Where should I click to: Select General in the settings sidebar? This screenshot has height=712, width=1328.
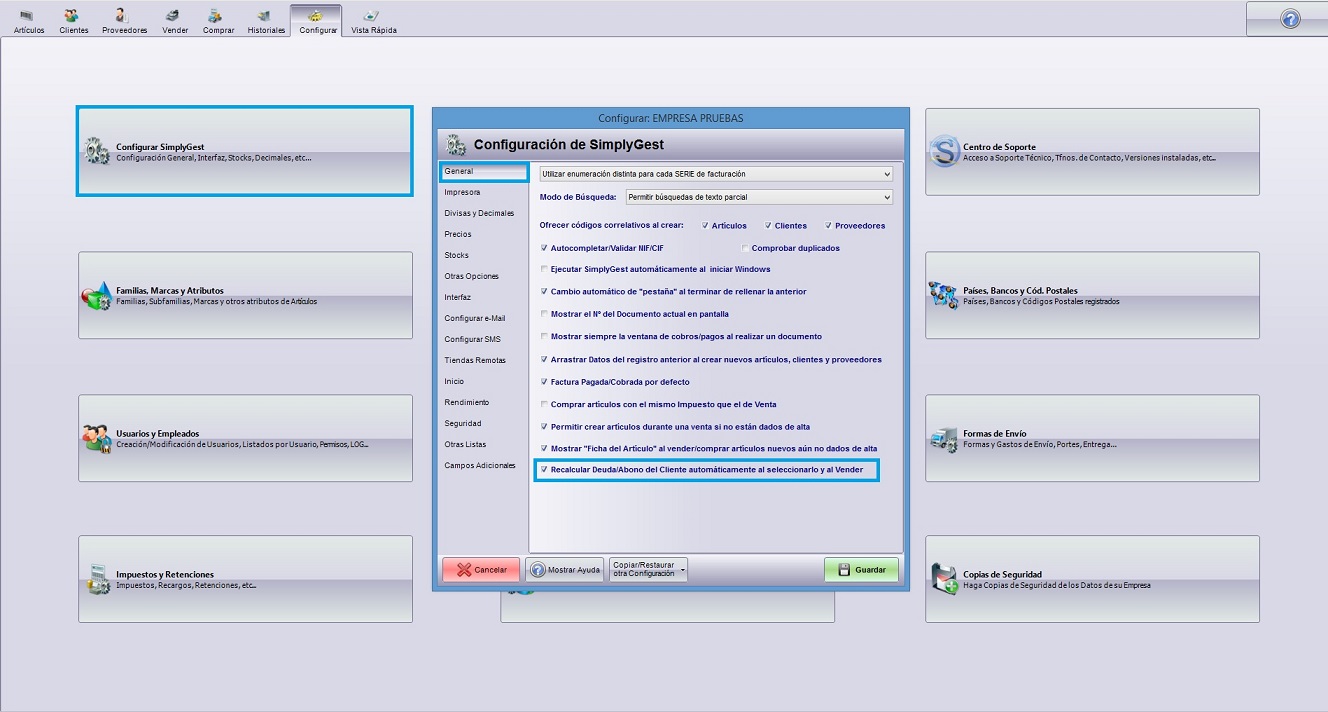click(x=484, y=172)
